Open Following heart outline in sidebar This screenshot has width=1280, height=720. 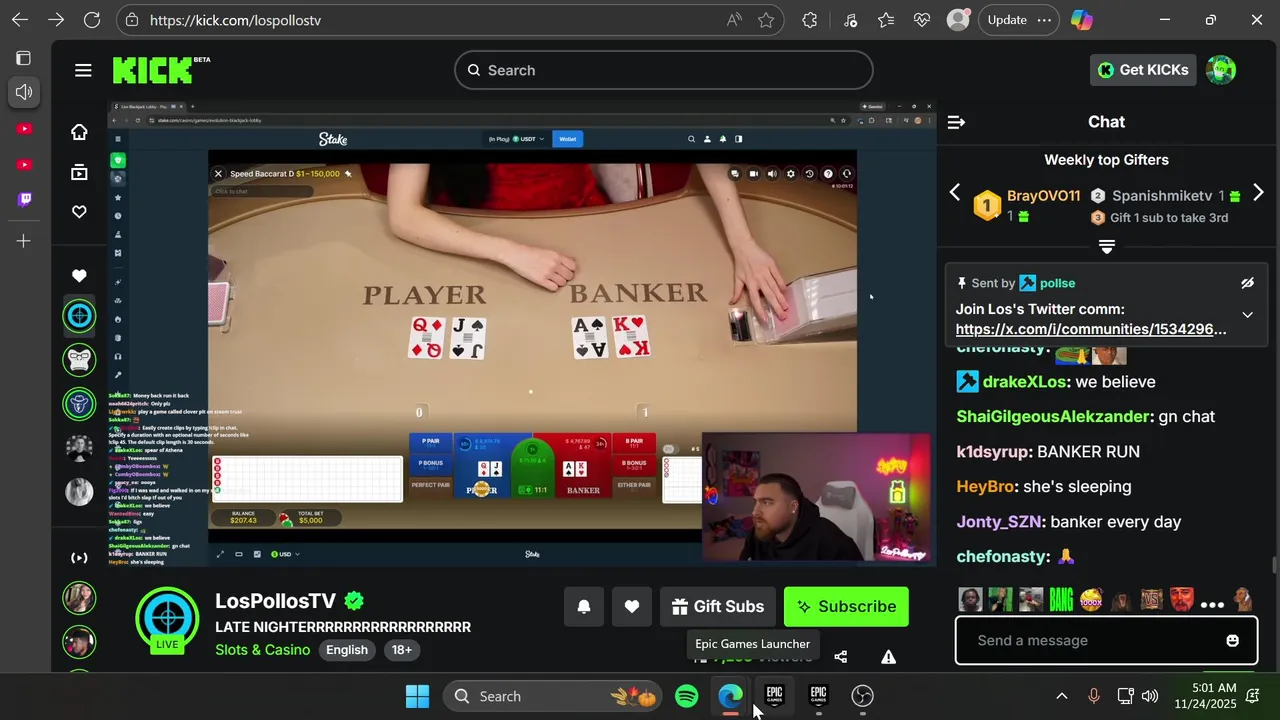point(79,212)
